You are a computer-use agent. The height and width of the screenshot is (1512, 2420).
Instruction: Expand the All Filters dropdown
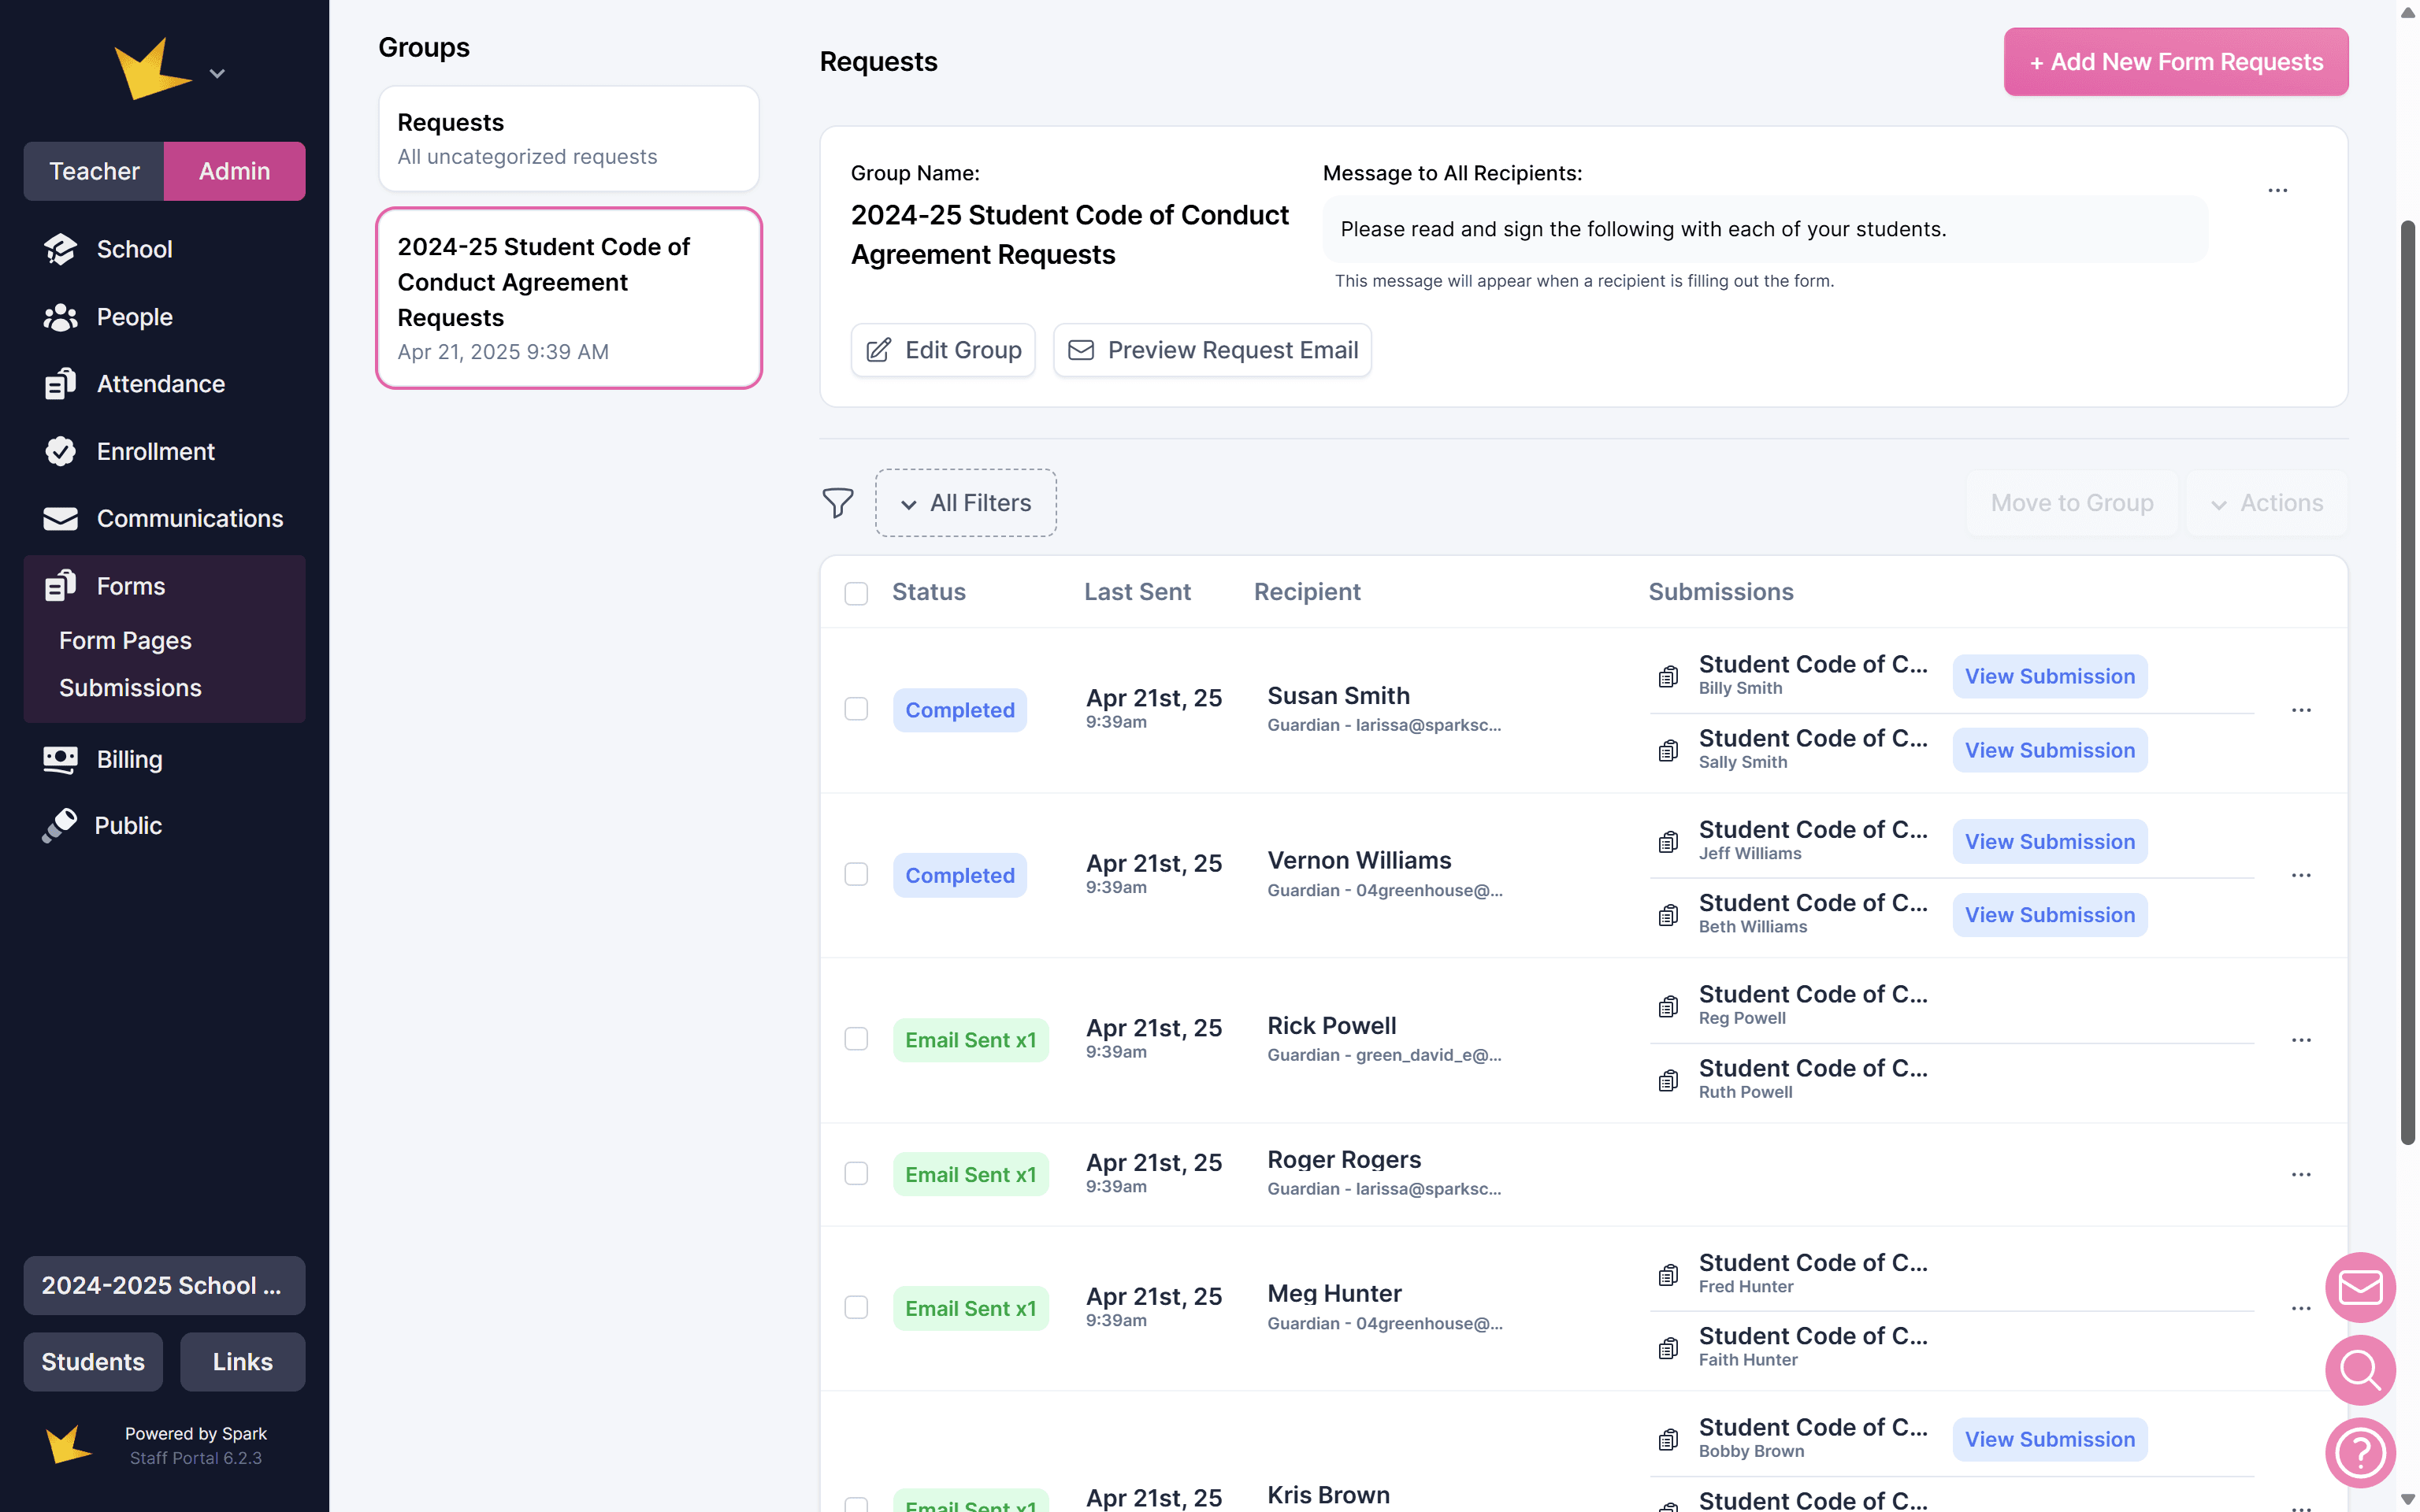[x=965, y=503]
